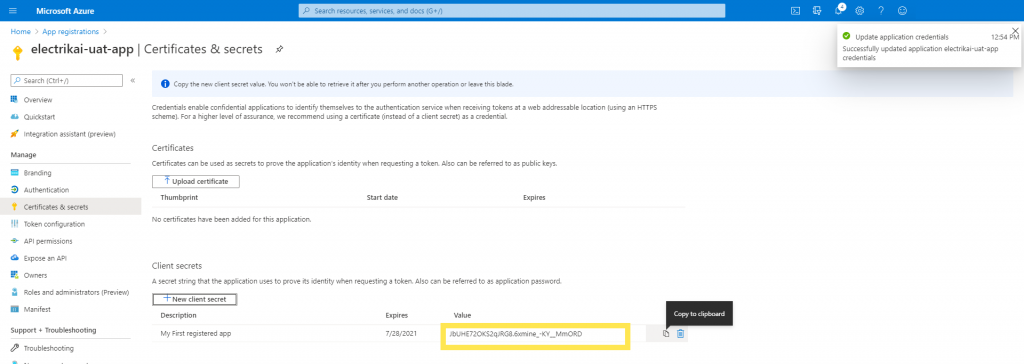Open Expose an API
The image size is (1024, 364).
[x=45, y=258]
